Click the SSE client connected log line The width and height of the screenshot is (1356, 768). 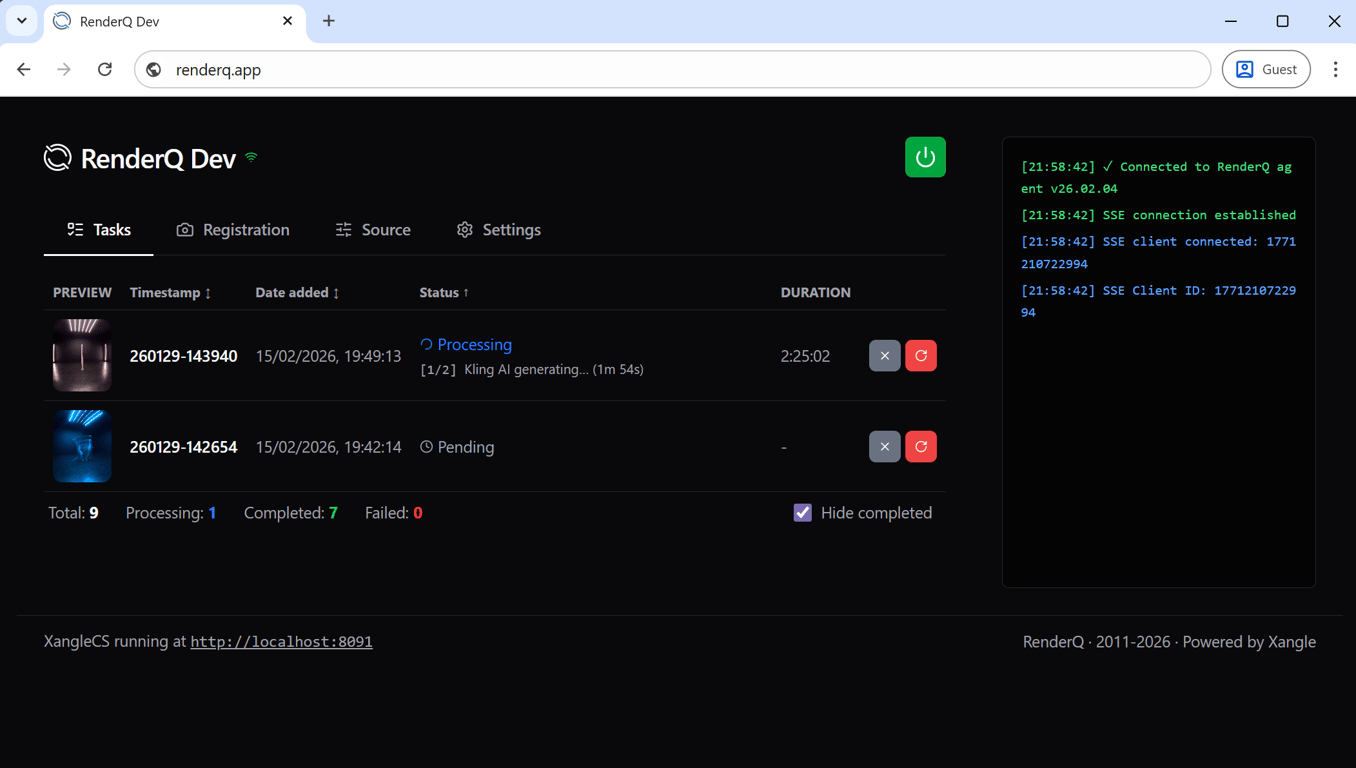tap(1158, 253)
